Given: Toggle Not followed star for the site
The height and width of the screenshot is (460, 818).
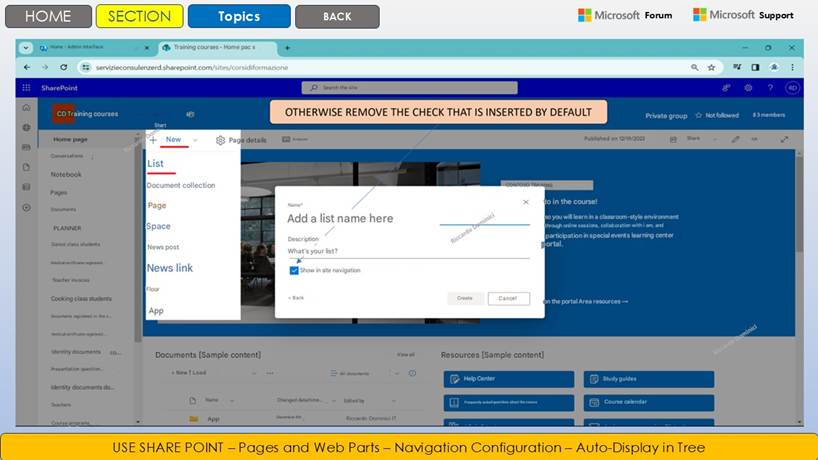Looking at the screenshot, I should (699, 115).
